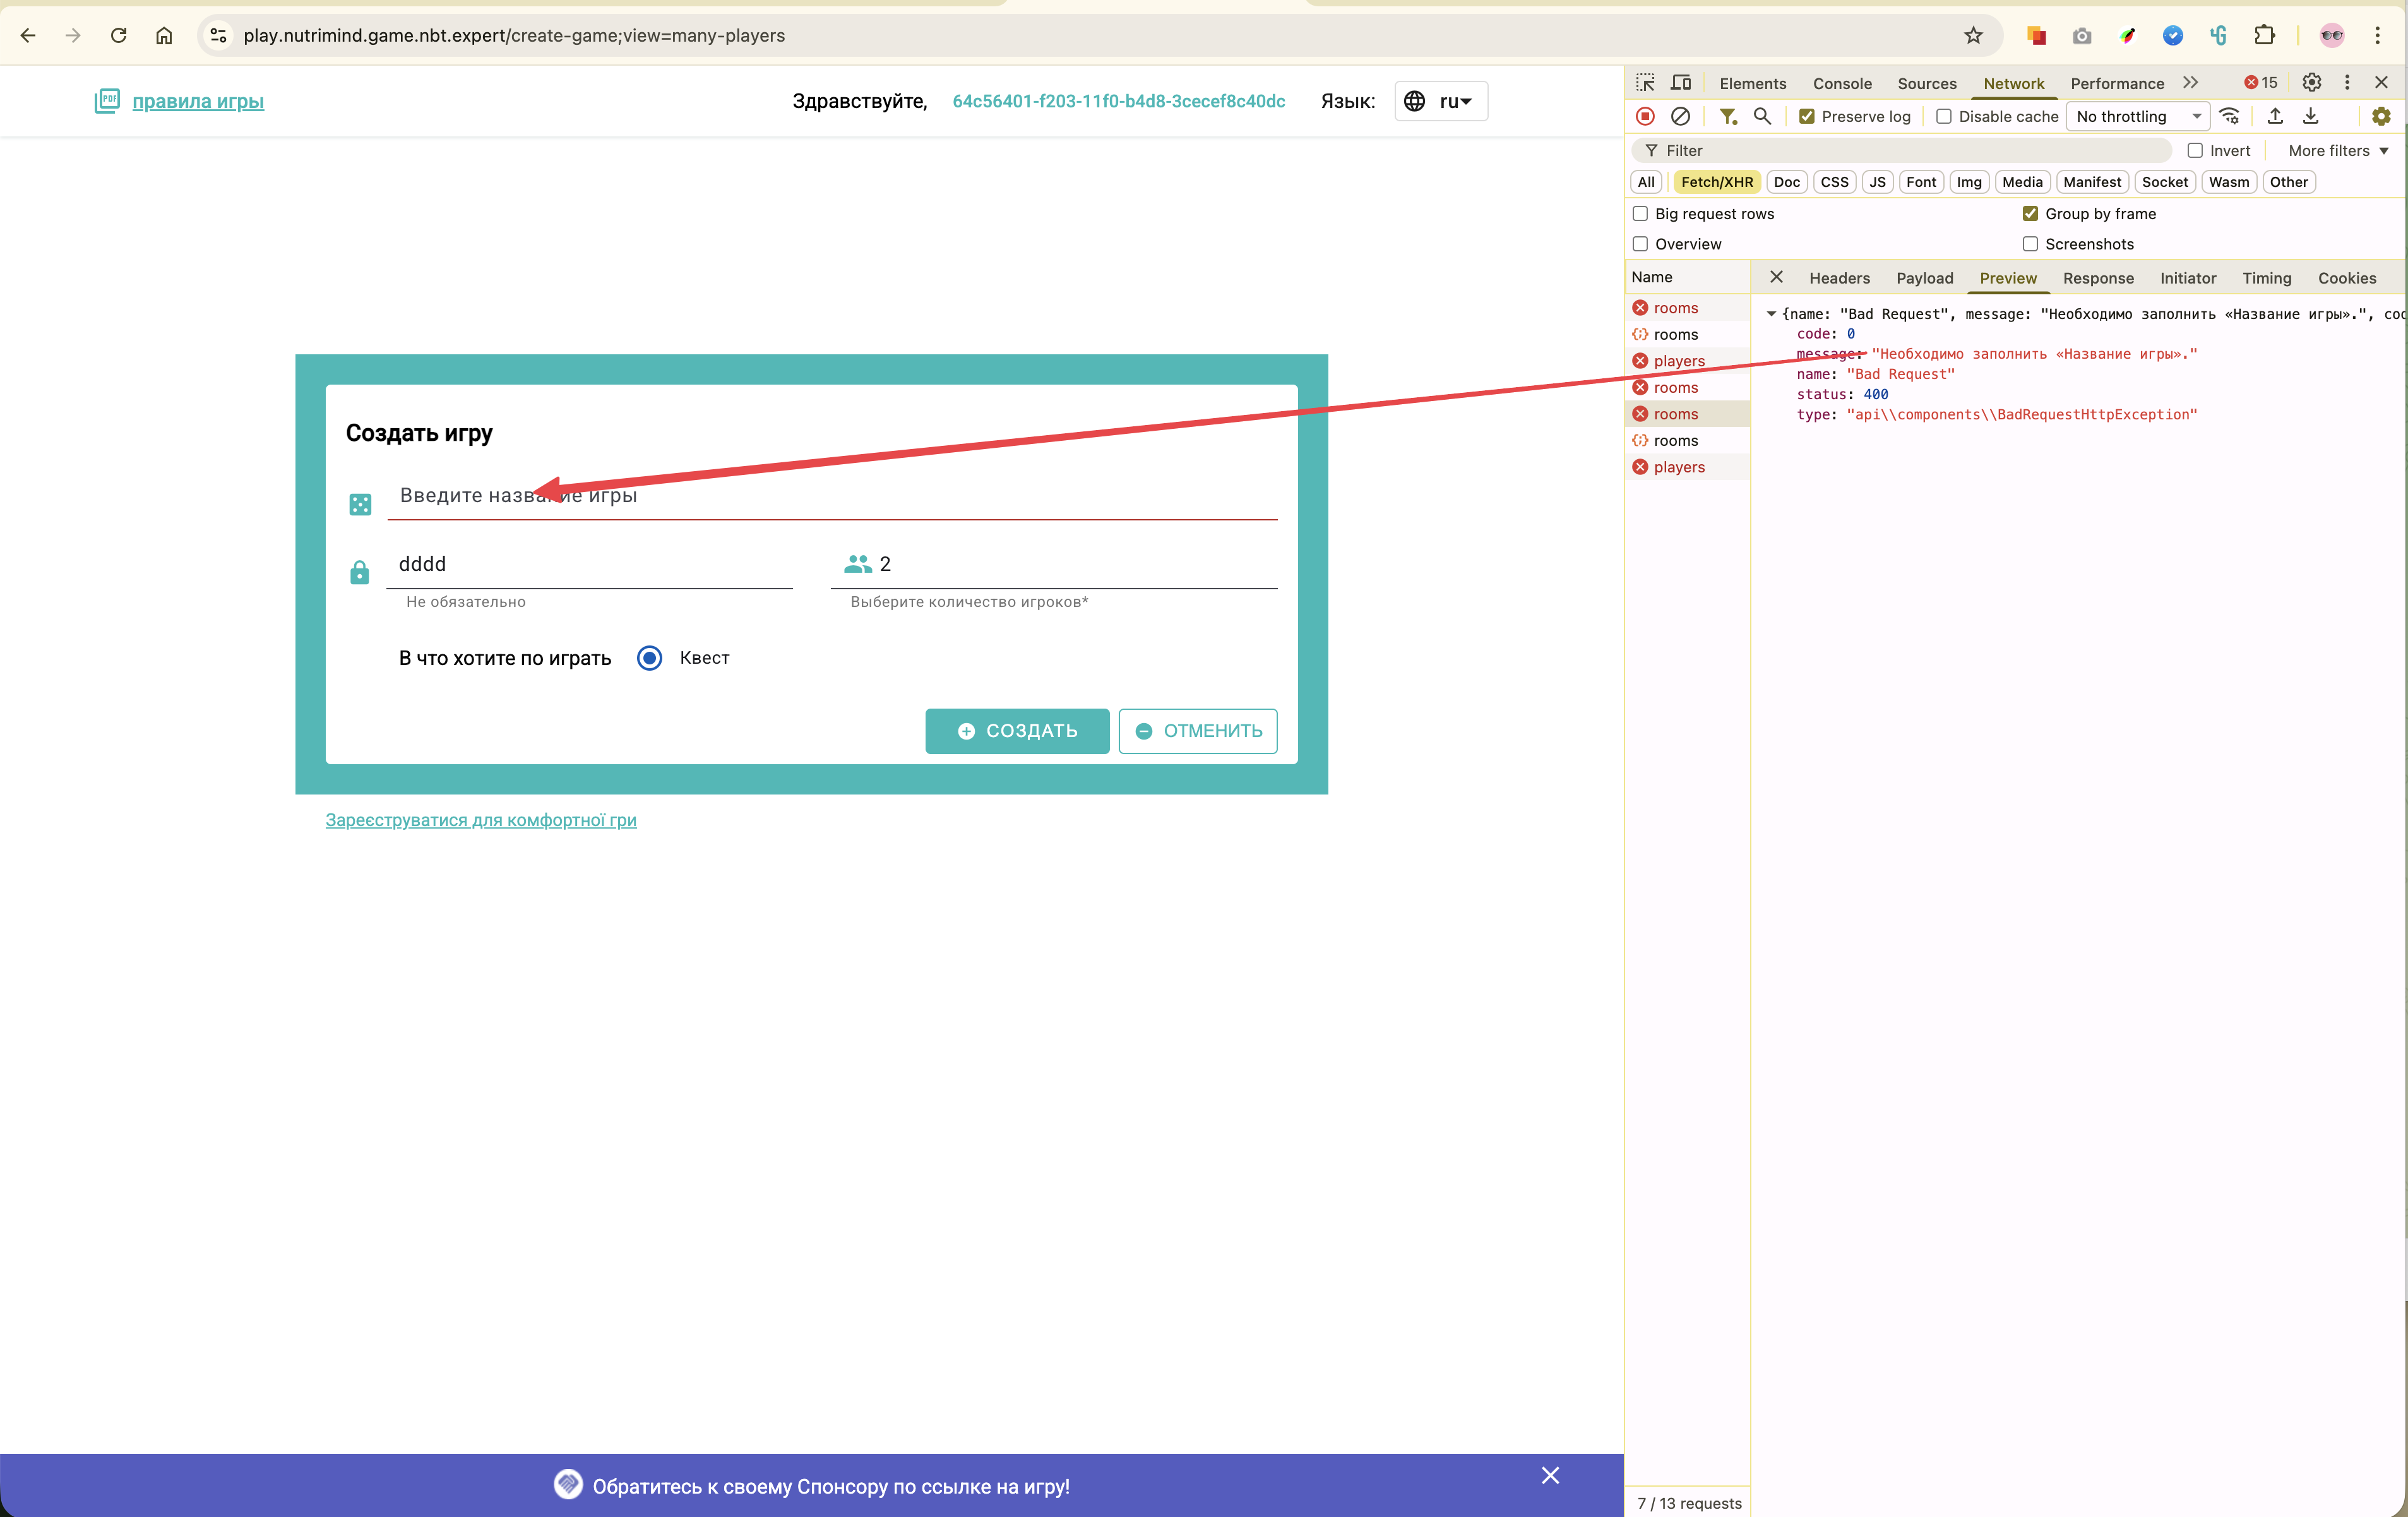Switch to the Console tab
This screenshot has width=2408, height=1517.
pyautogui.click(x=1842, y=84)
